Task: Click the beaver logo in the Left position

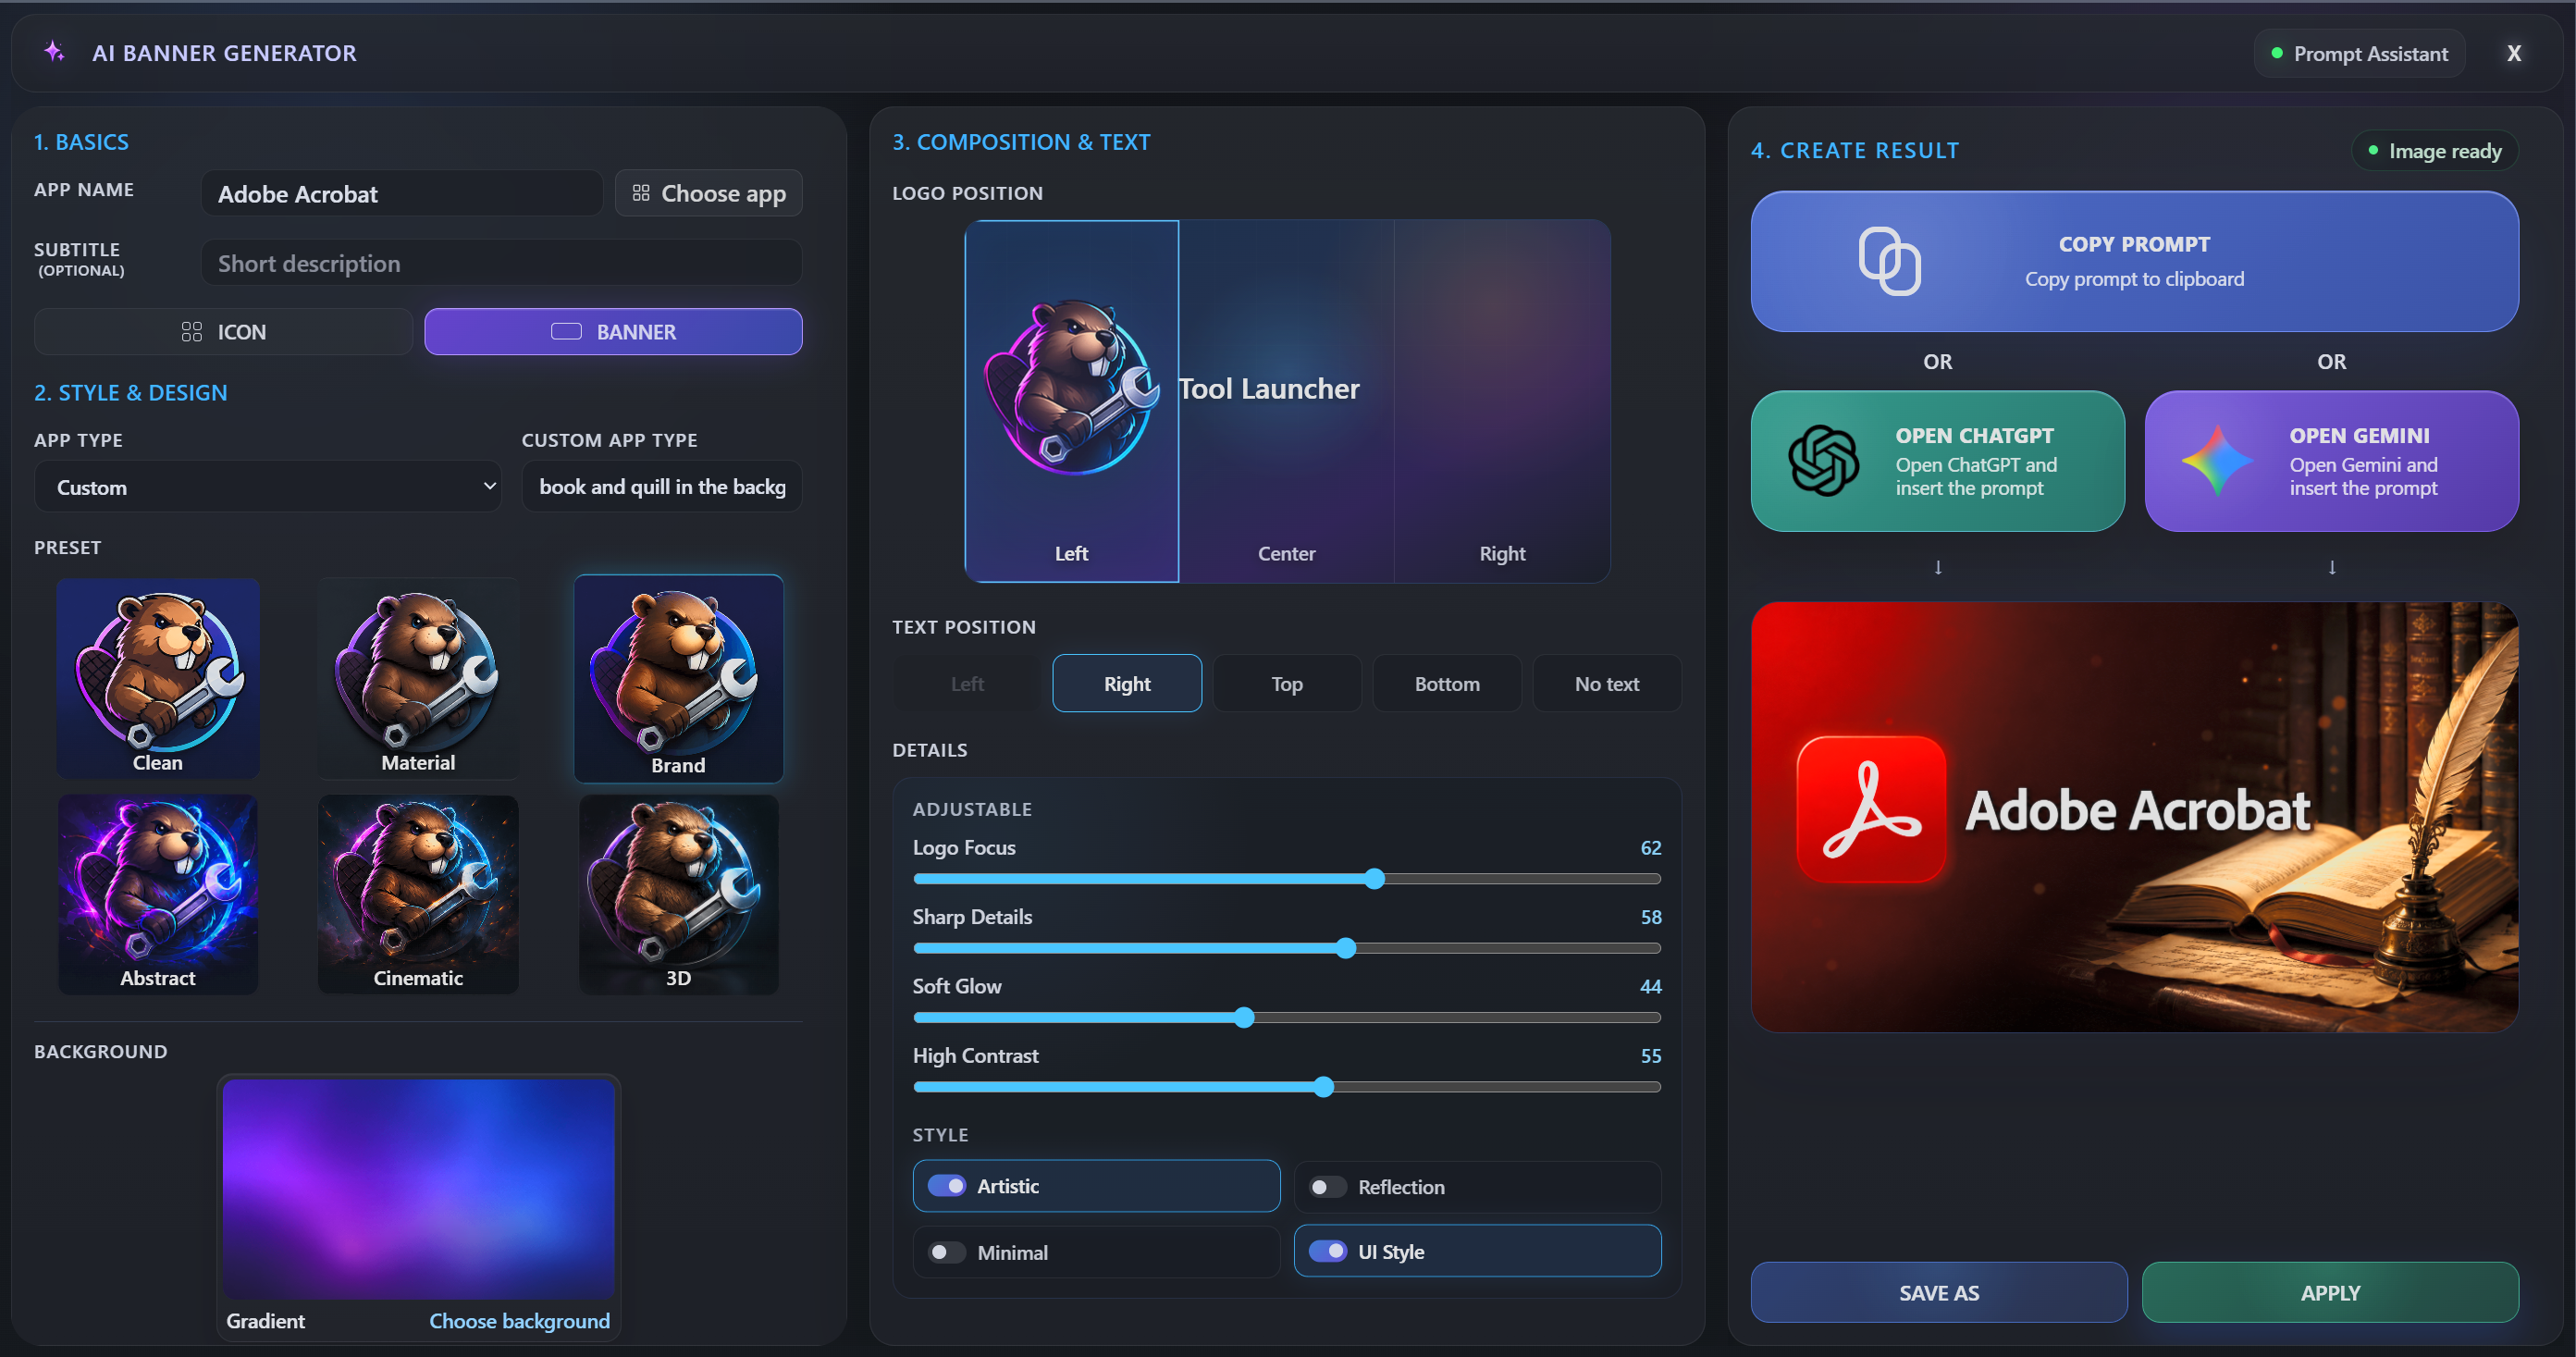Action: click(x=1072, y=387)
